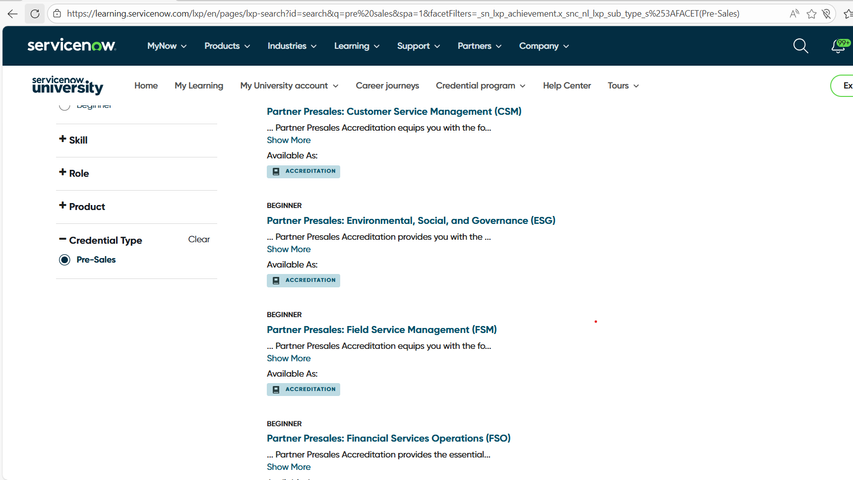
Task: Click the favorites star icon in address bar
Action: pyautogui.click(x=811, y=14)
